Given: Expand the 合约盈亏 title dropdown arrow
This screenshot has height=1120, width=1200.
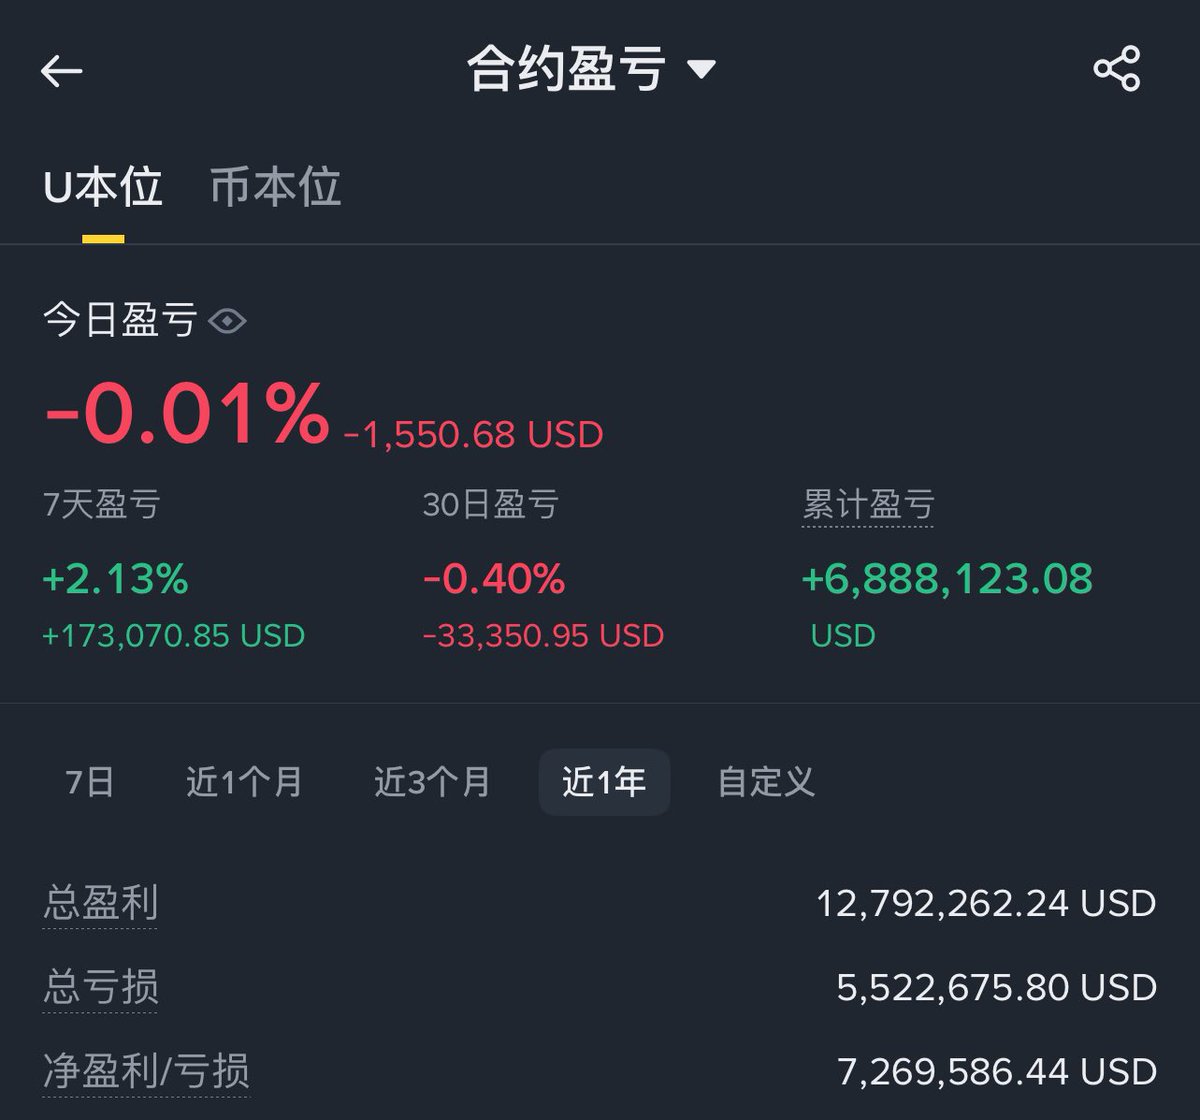Looking at the screenshot, I should tap(701, 69).
